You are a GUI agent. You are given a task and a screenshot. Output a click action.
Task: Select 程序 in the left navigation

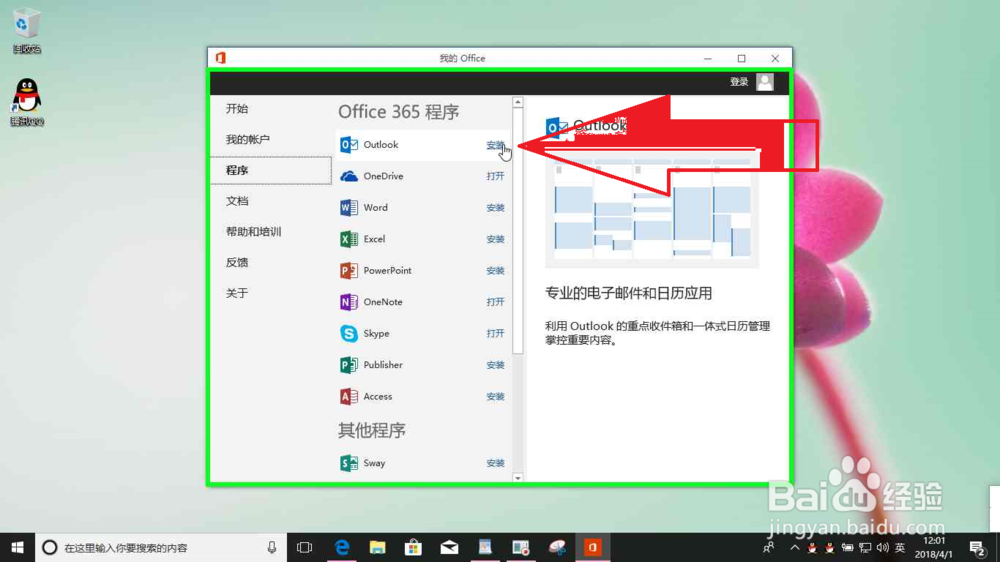(270, 170)
